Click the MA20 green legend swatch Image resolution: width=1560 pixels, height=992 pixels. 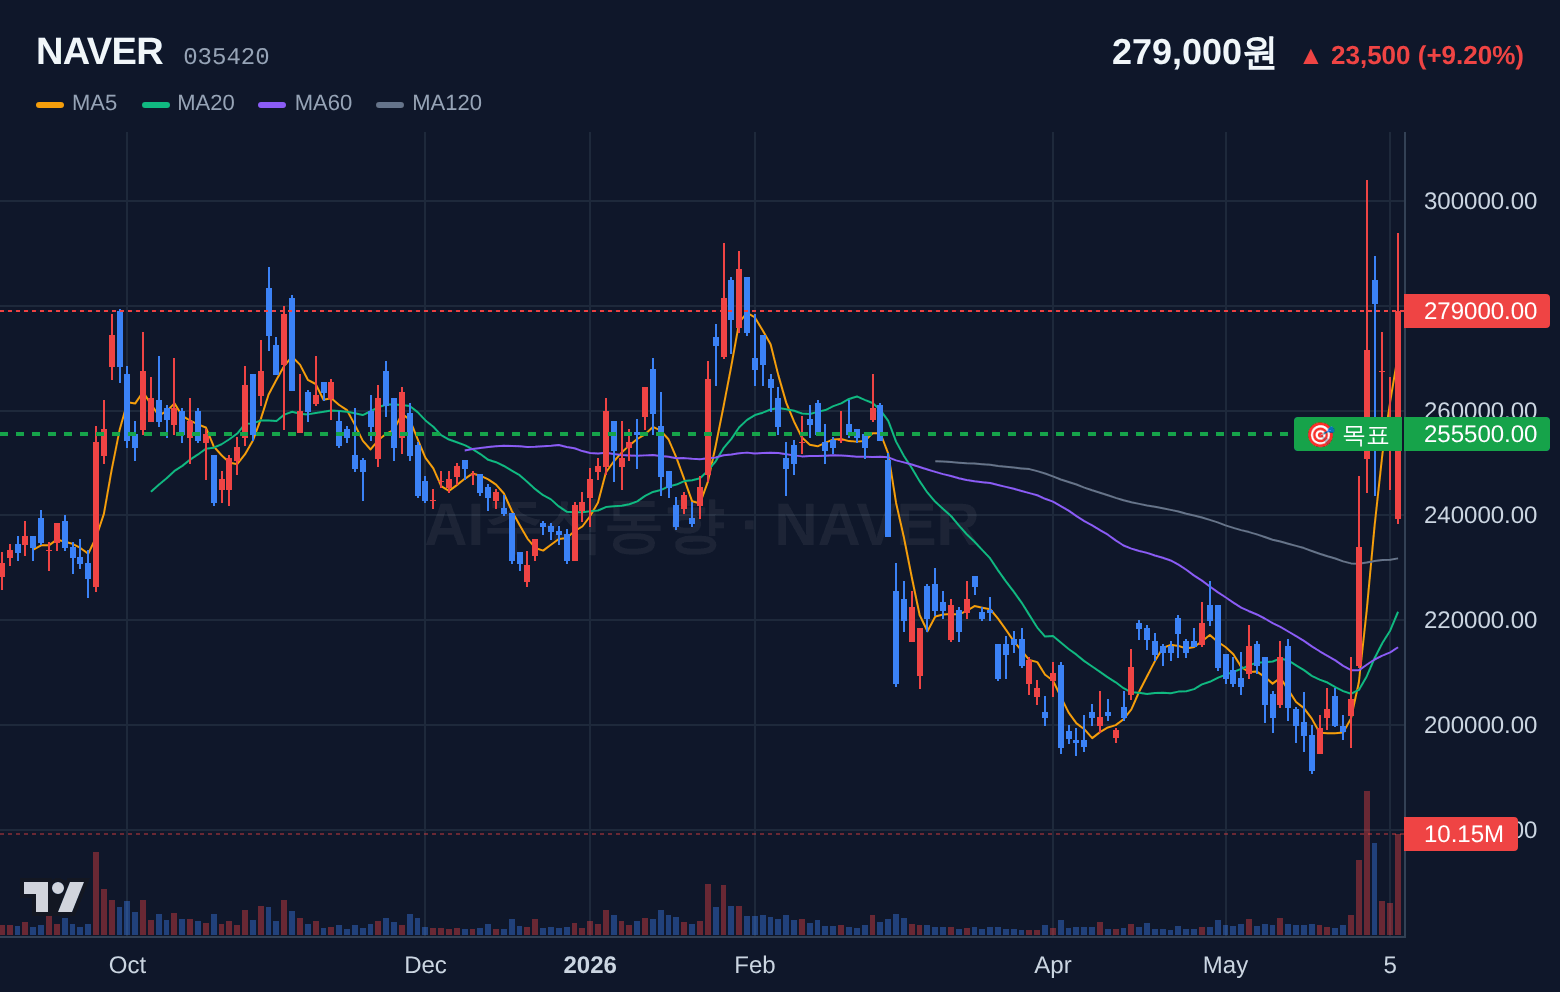[156, 104]
